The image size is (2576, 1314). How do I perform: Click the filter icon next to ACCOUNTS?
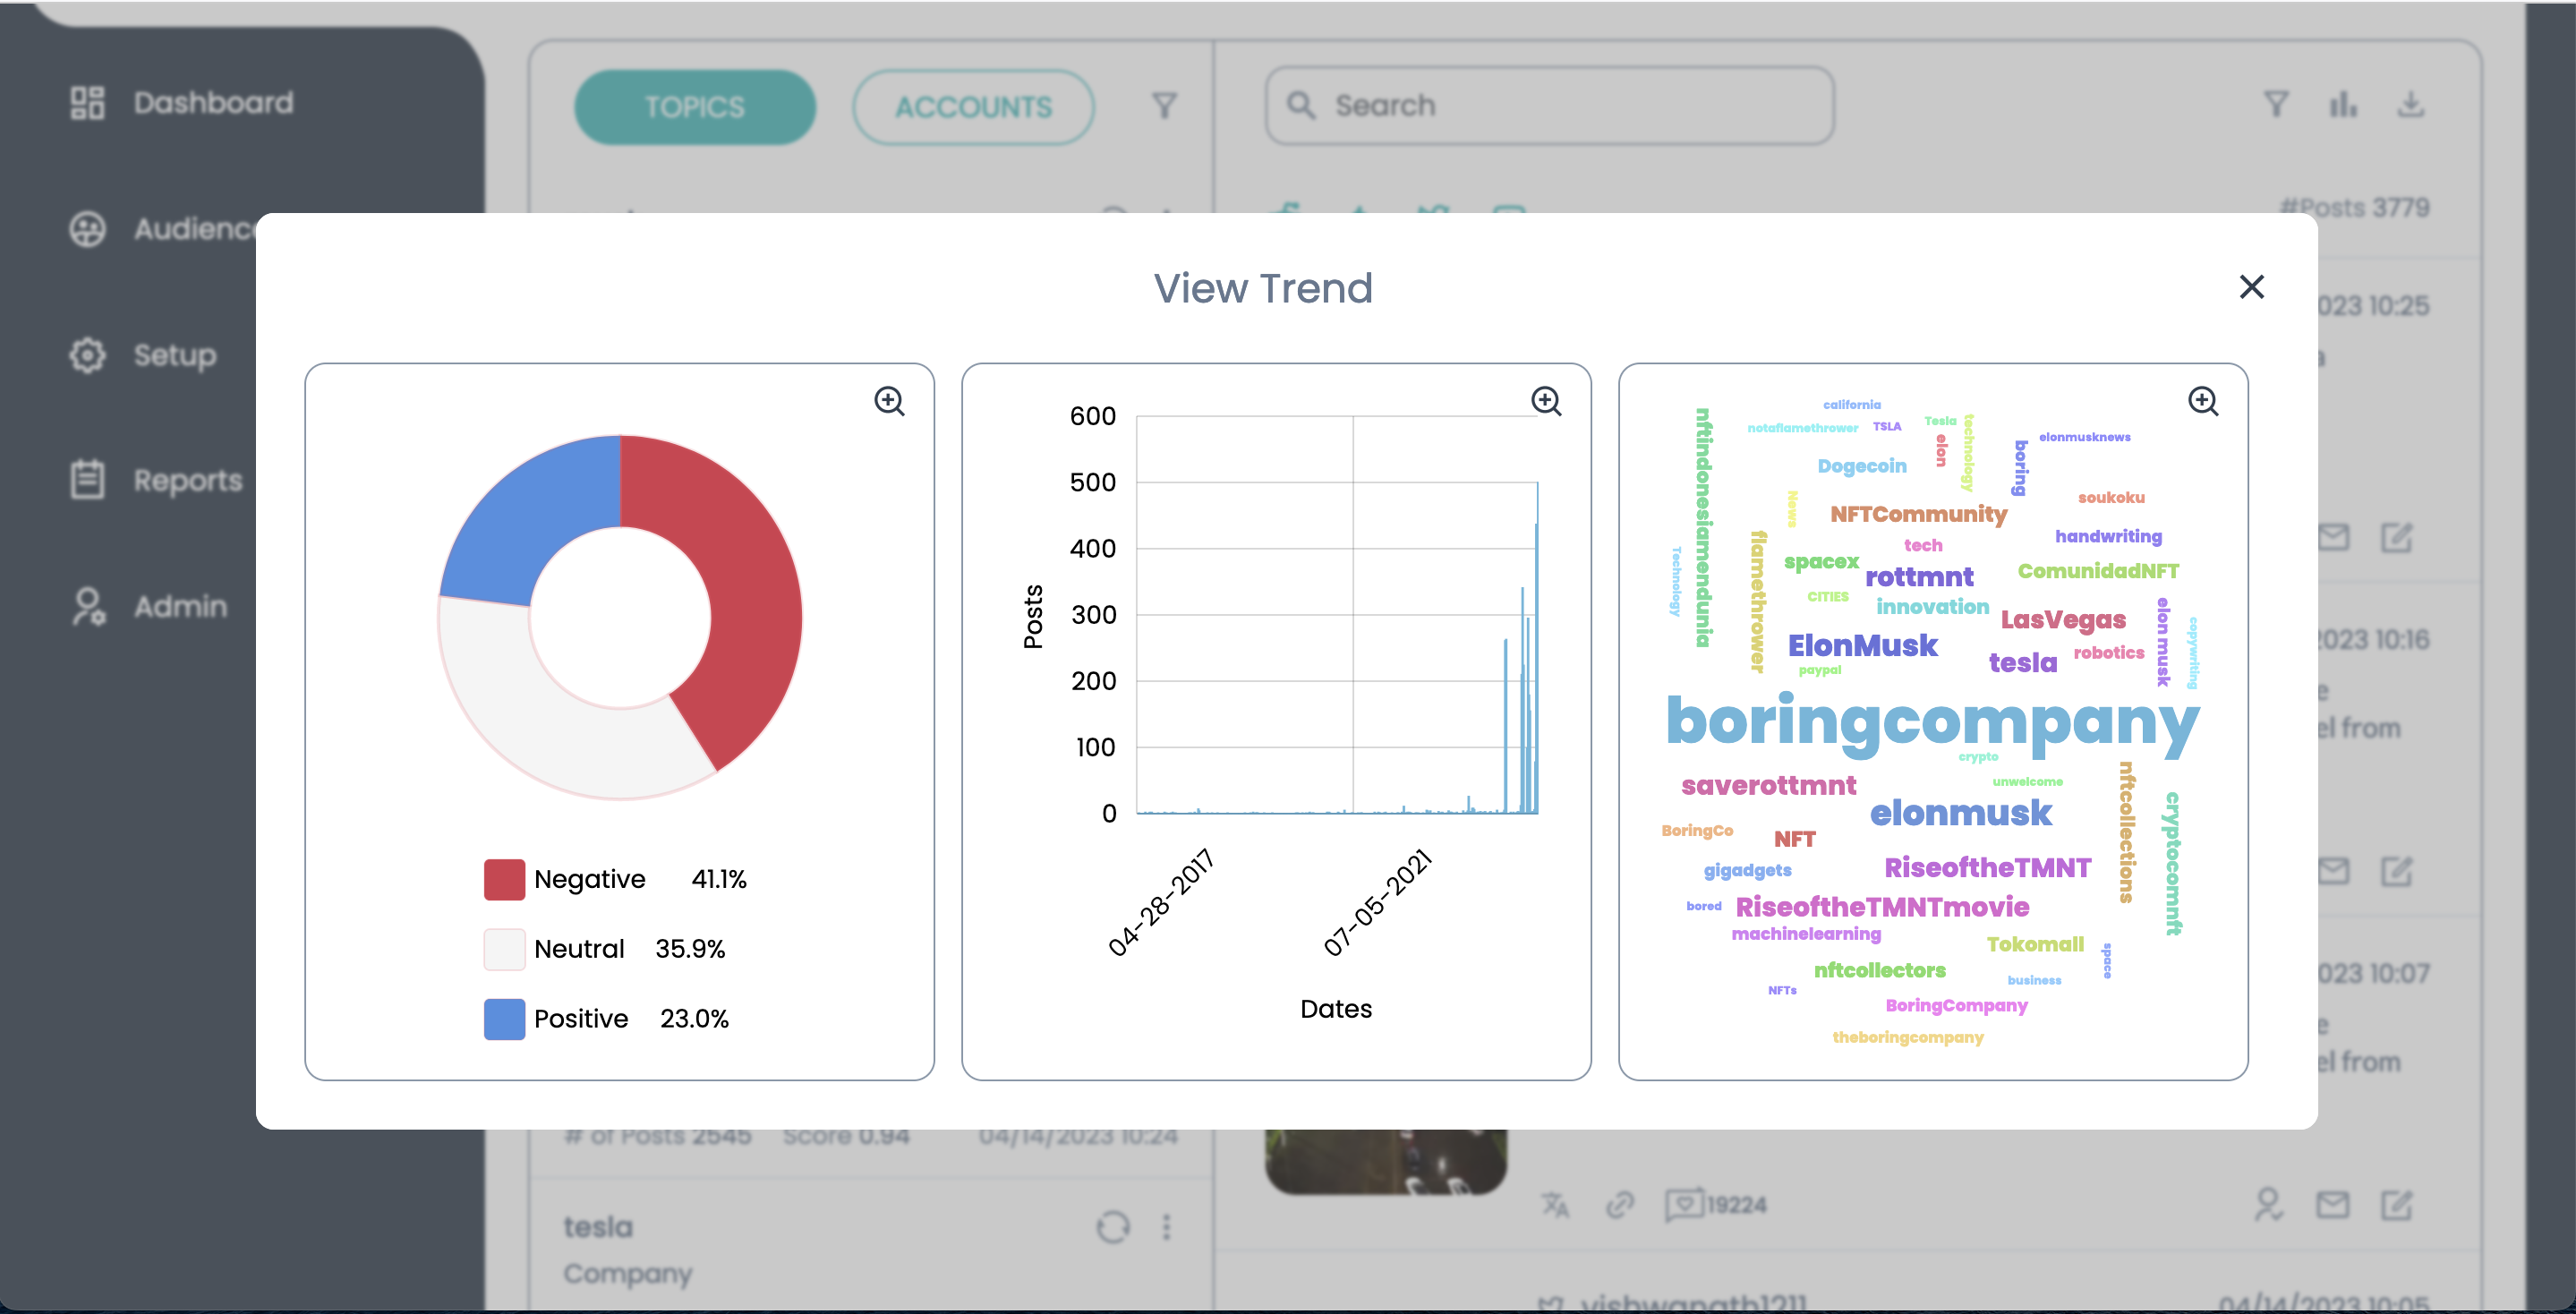(x=1164, y=106)
